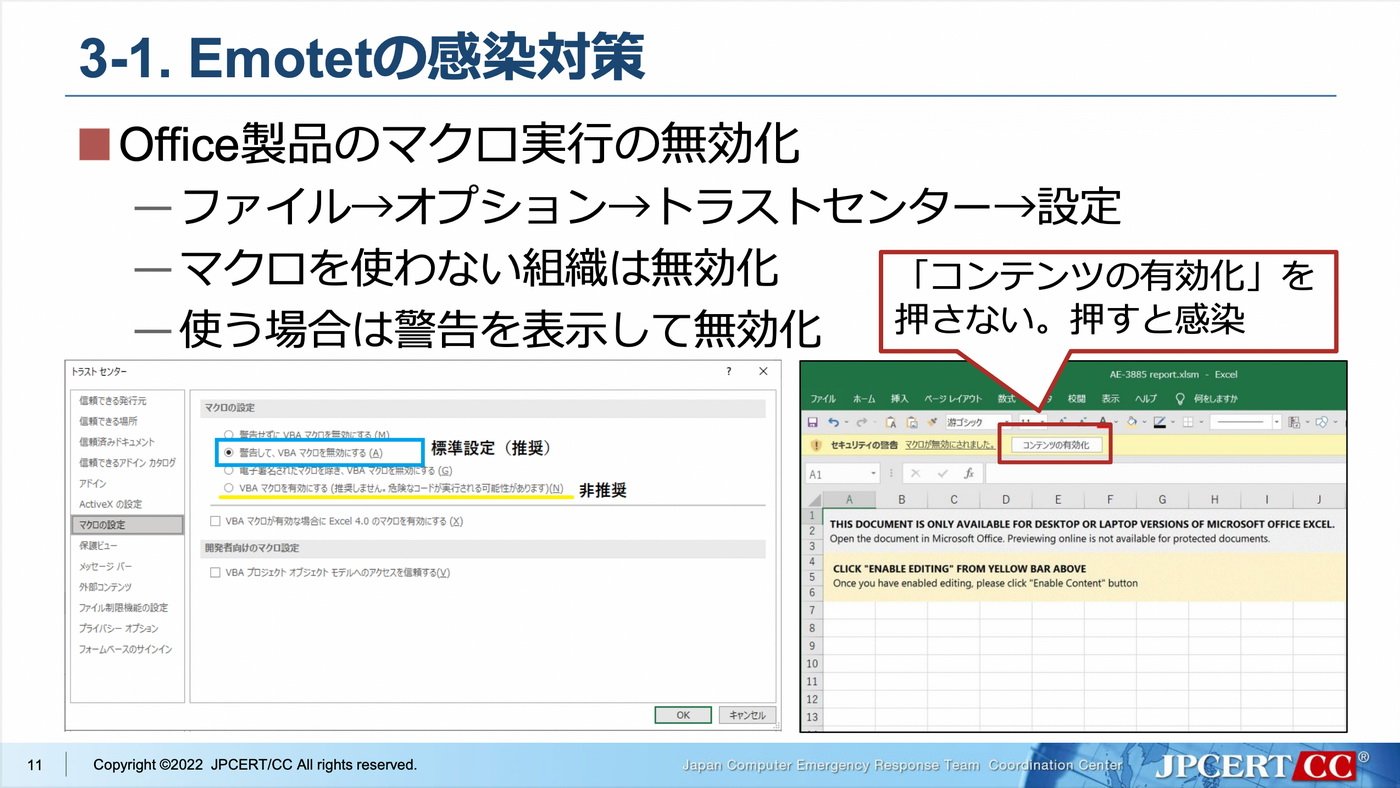Select 保護ビュー in Trust Center sidebar
The height and width of the screenshot is (788, 1400).
pyautogui.click(x=98, y=546)
